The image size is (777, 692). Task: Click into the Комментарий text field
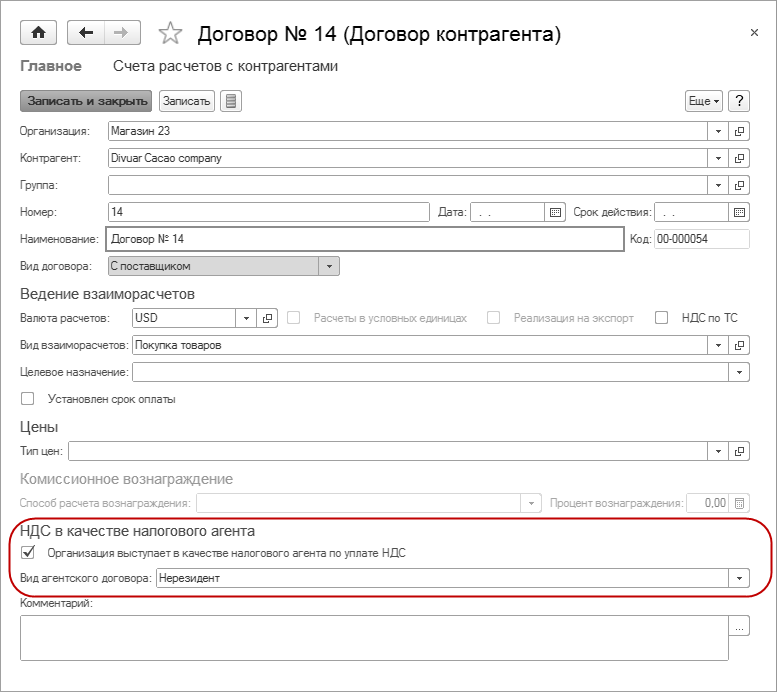(x=373, y=637)
